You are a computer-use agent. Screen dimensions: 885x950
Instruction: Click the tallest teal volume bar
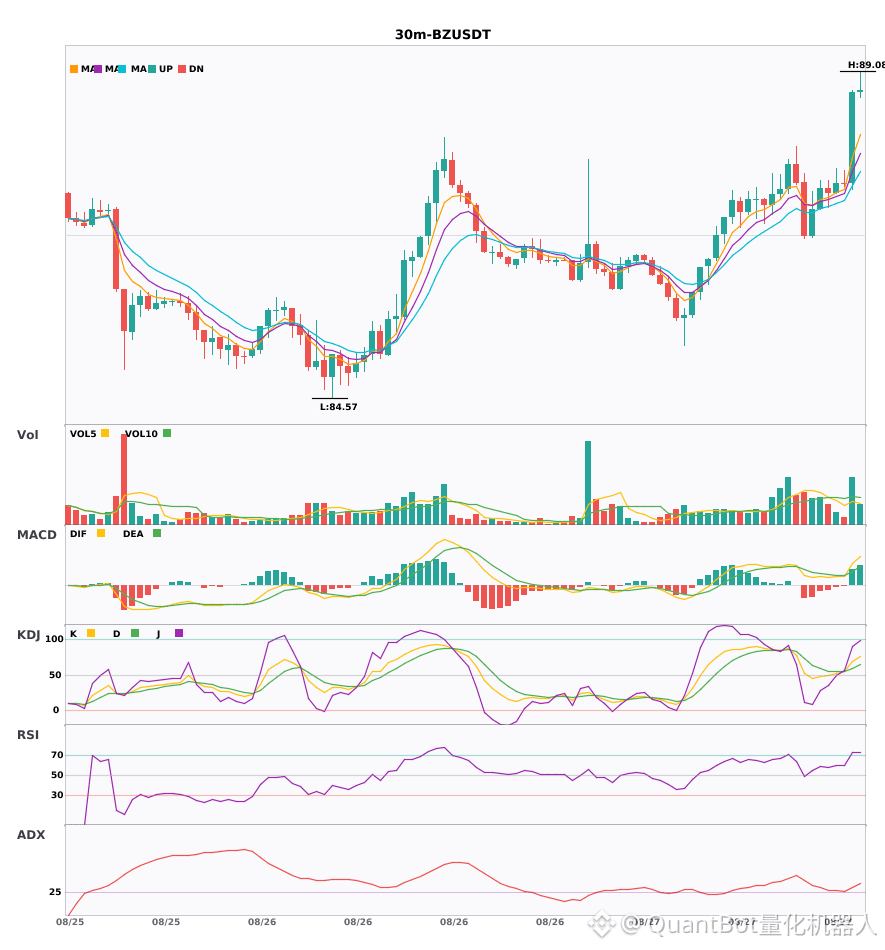(588, 483)
